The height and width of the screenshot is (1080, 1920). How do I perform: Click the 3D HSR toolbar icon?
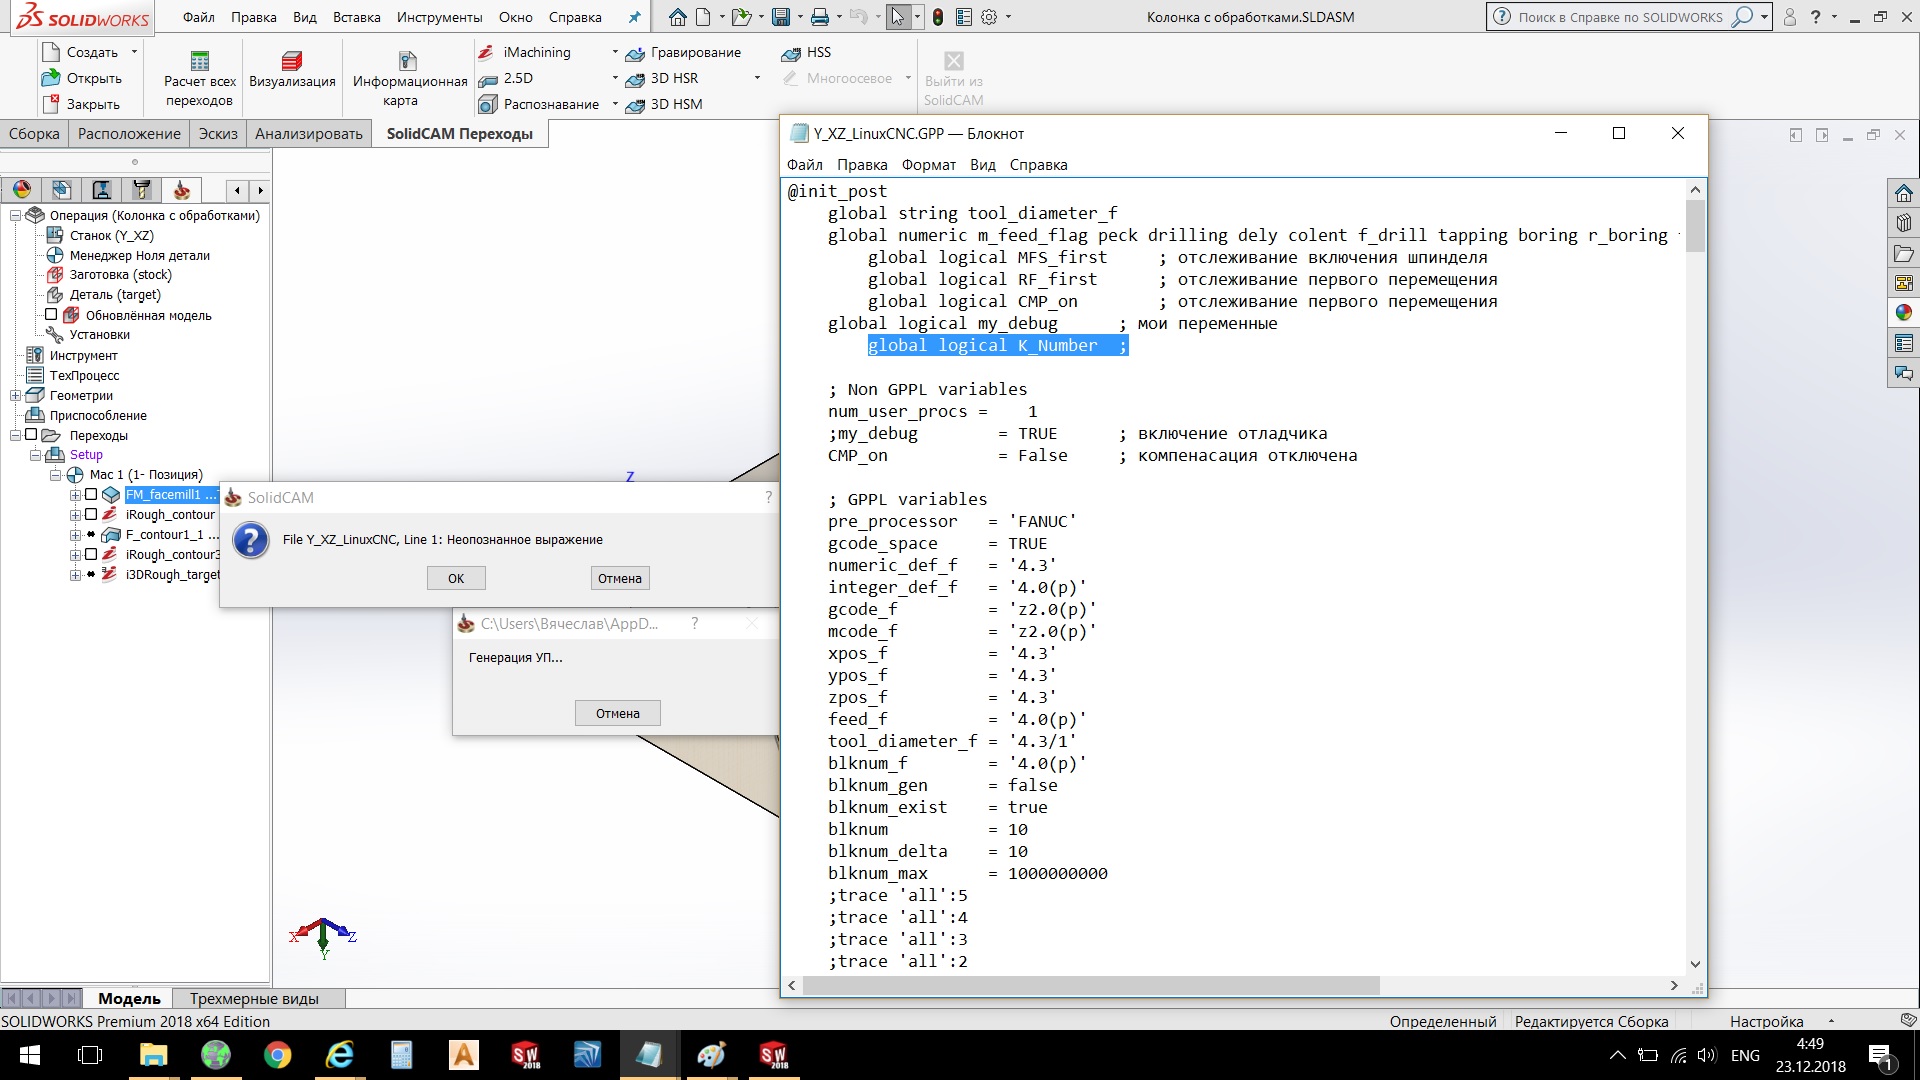click(634, 79)
